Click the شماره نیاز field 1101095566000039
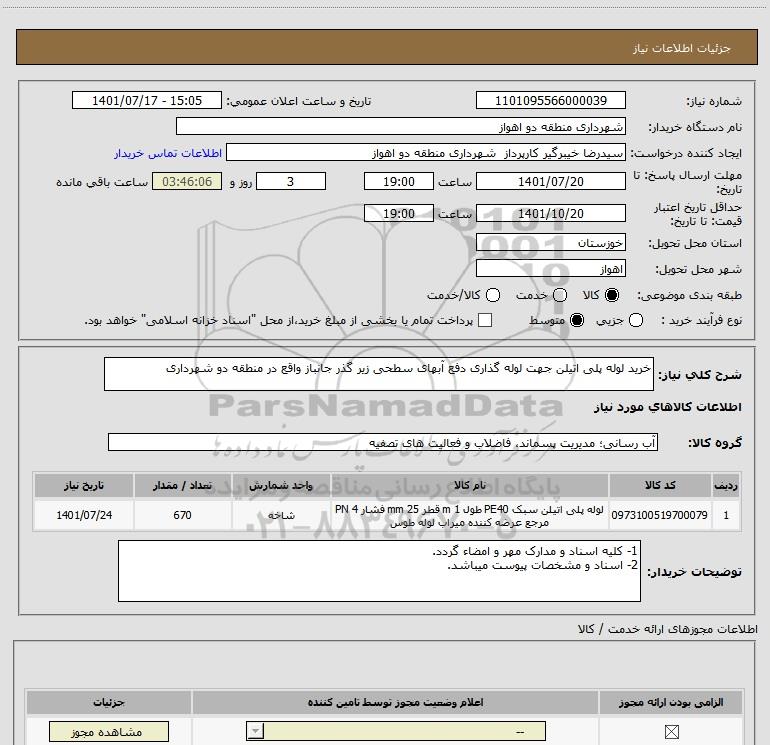Screen dimensions: 770x745 pyautogui.click(x=550, y=100)
